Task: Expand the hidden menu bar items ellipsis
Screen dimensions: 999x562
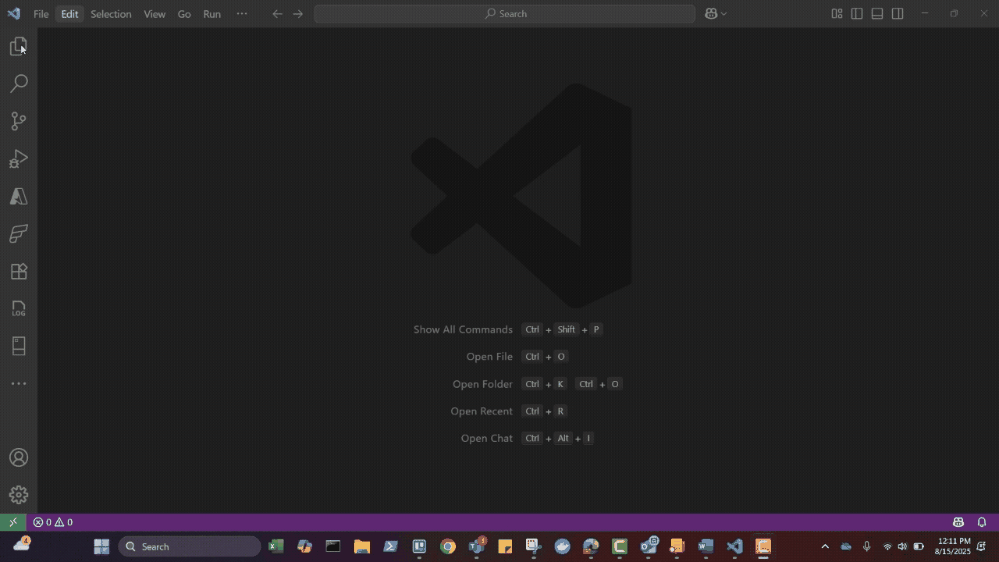Action: [x=242, y=13]
